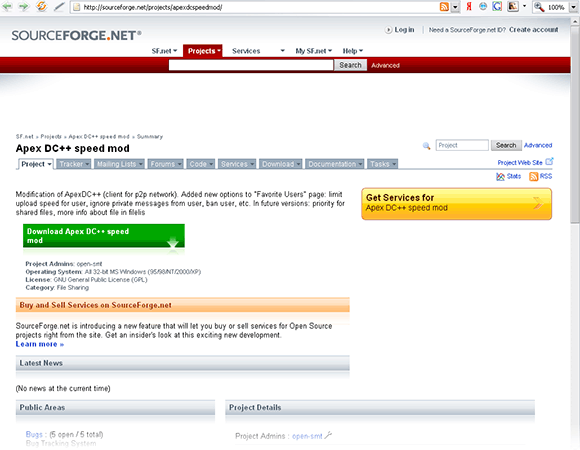Click the SourceForge.net logo
Screen dimensions: 580x450
(x=77, y=35)
